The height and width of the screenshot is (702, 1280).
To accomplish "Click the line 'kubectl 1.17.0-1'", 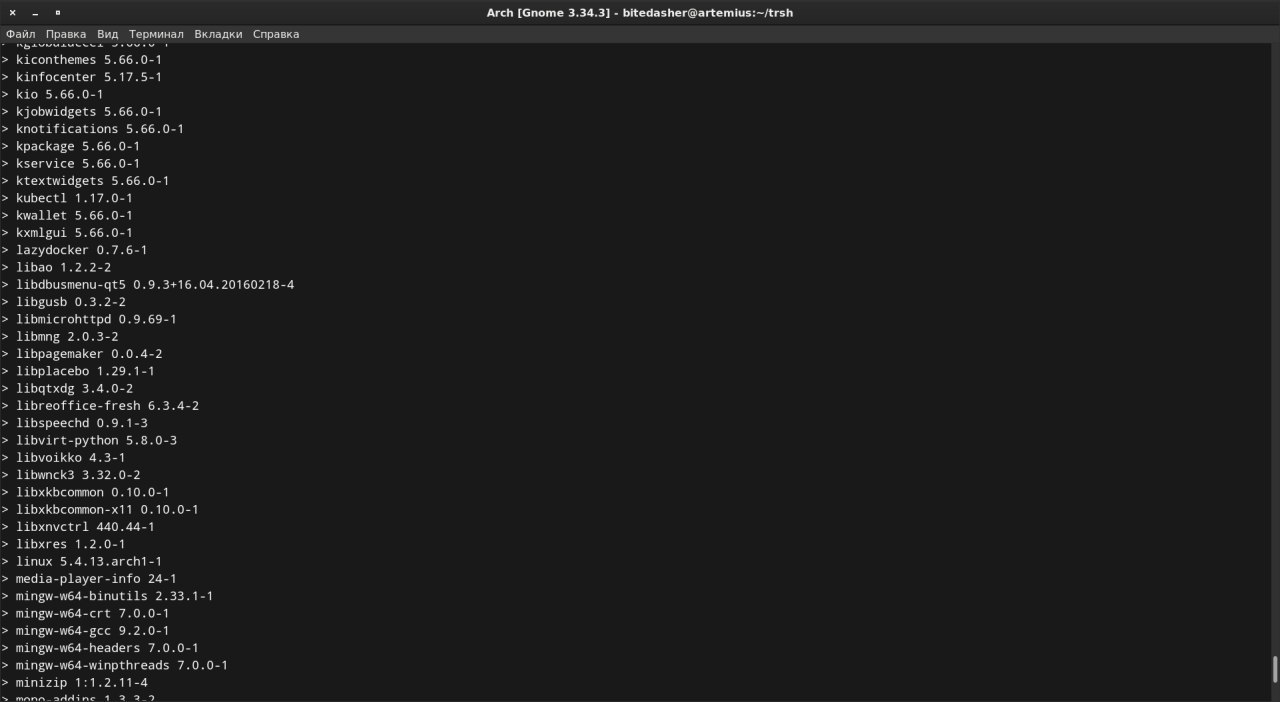I will [74, 198].
